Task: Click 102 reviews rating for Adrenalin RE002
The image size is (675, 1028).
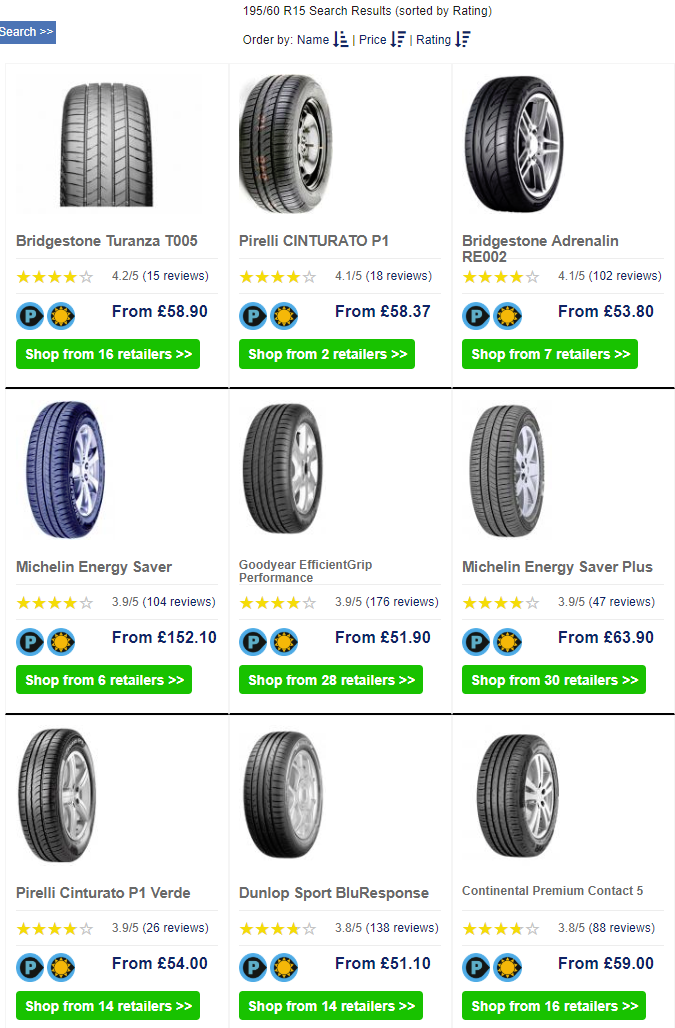Action: 609,276
